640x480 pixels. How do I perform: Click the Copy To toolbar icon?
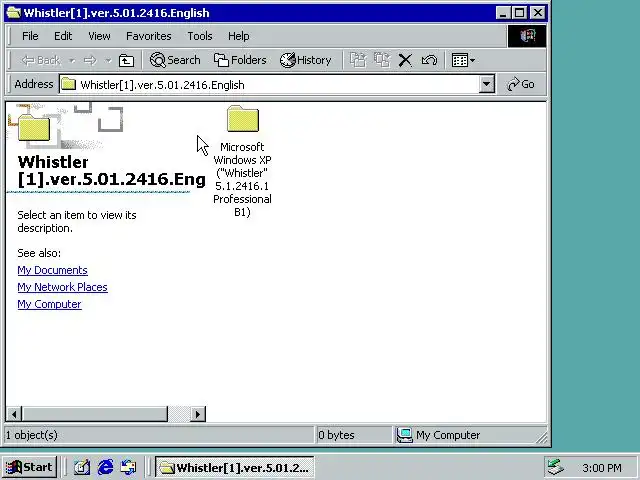click(382, 60)
